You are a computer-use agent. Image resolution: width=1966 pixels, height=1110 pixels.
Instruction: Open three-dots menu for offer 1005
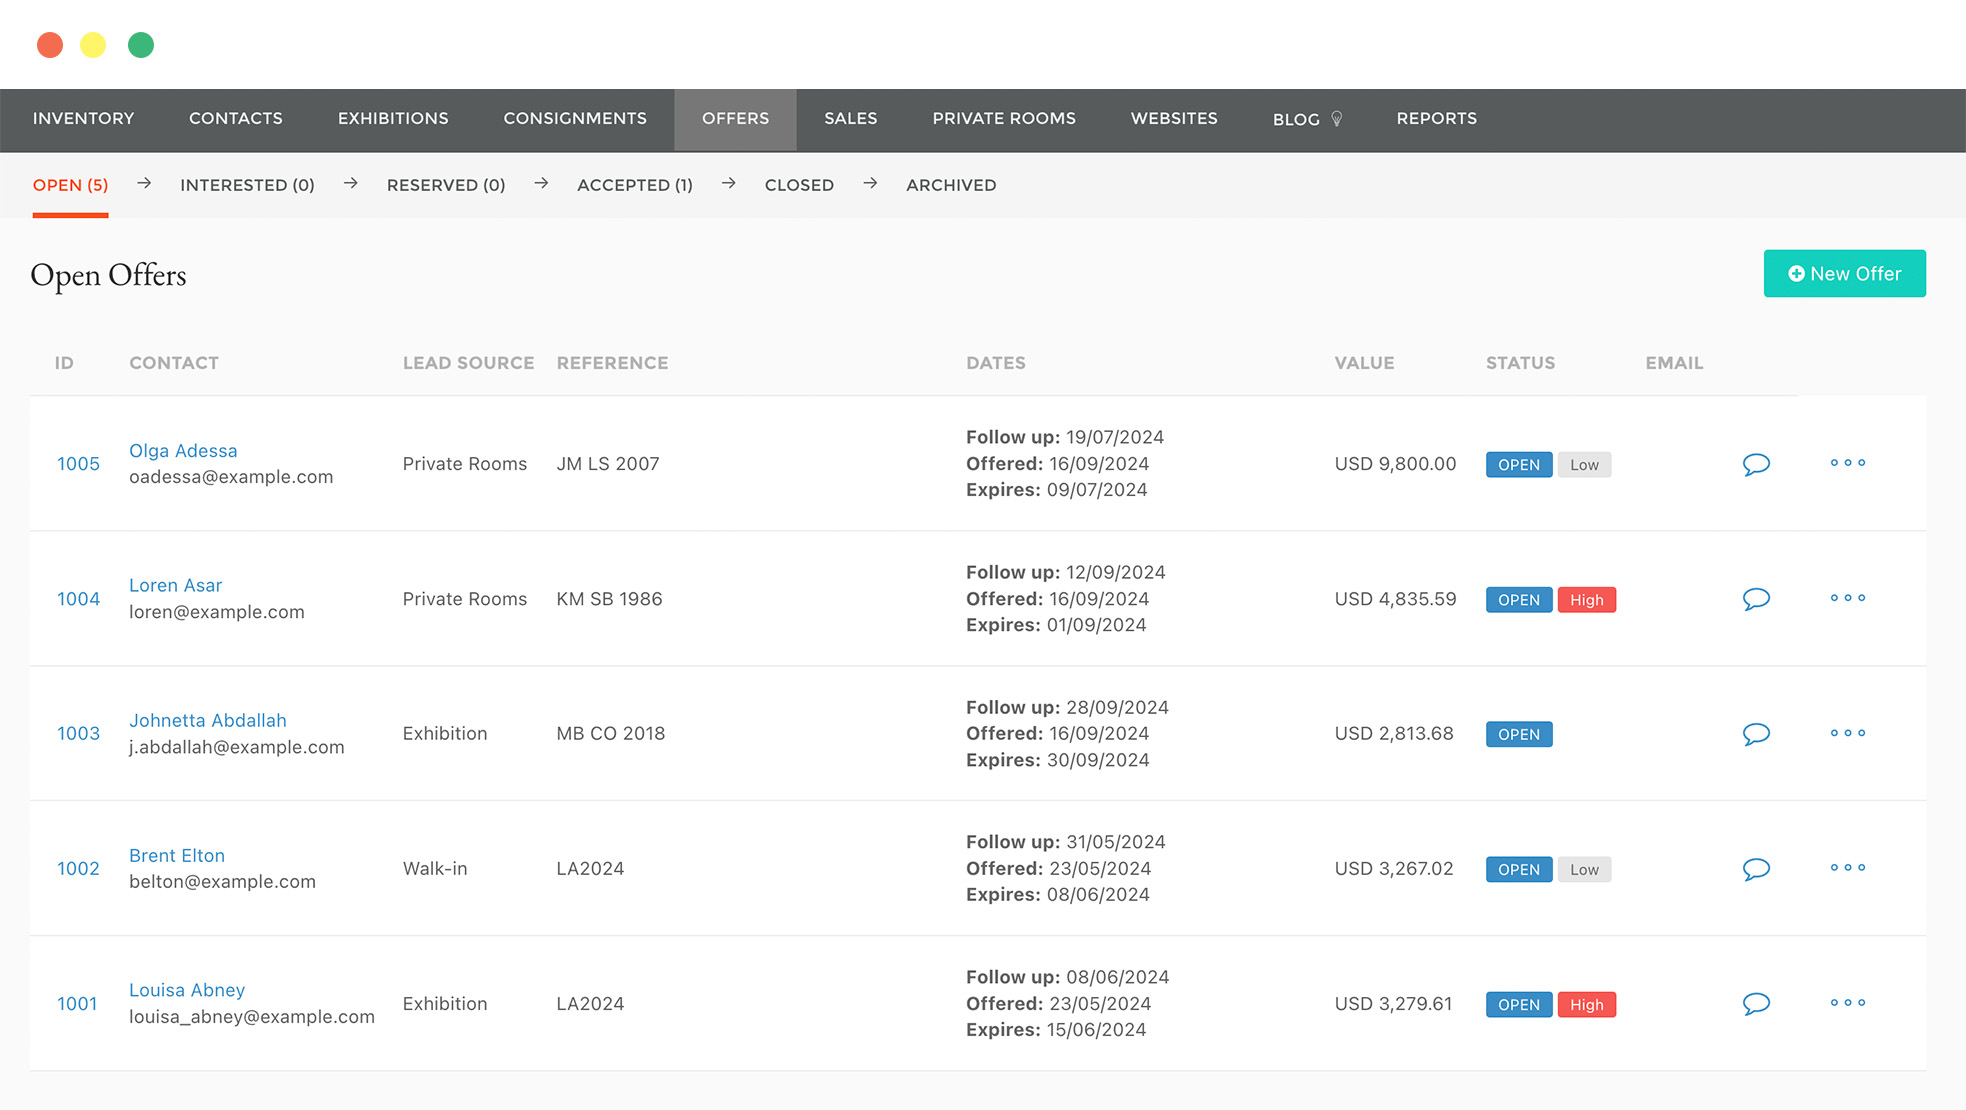pyautogui.click(x=1848, y=463)
